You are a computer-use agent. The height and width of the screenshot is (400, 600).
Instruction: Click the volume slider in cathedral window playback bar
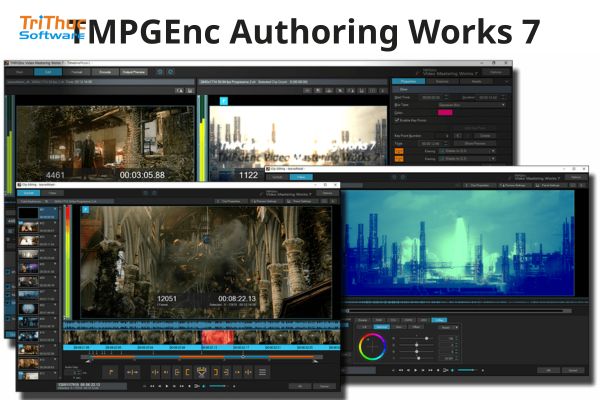click(218, 386)
